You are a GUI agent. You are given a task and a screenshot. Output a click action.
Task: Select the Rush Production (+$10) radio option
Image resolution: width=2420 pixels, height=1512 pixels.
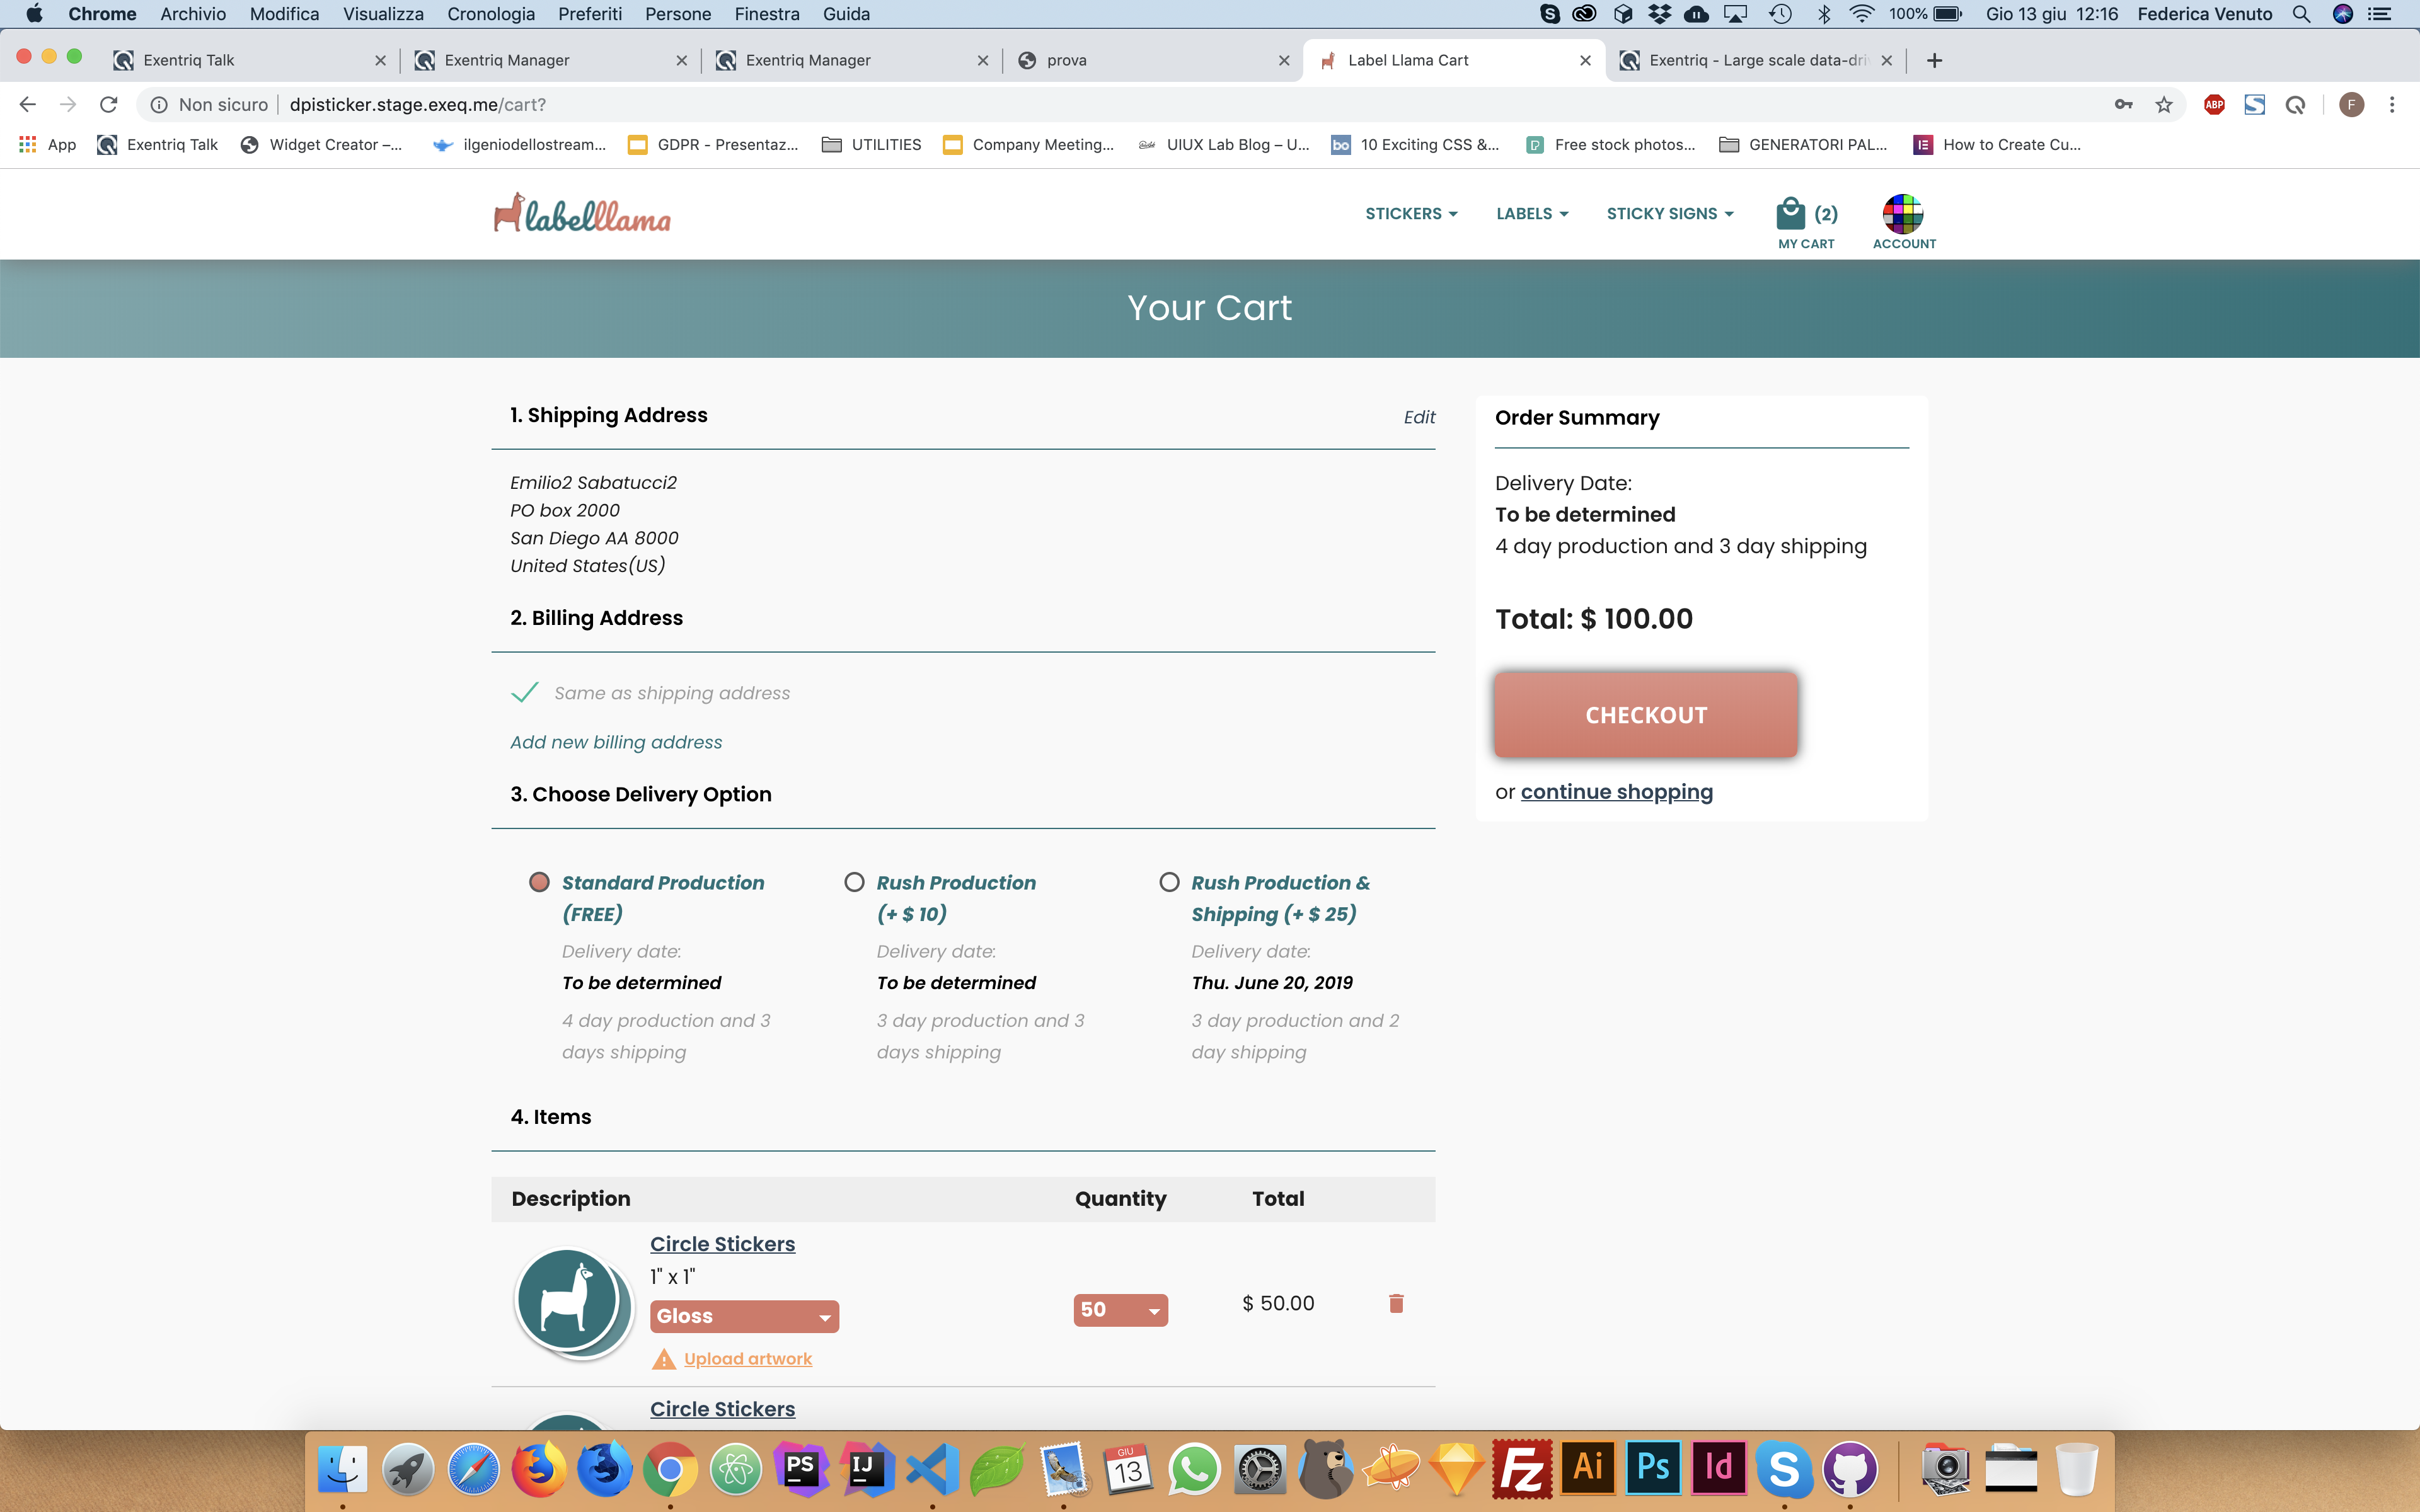tap(854, 882)
